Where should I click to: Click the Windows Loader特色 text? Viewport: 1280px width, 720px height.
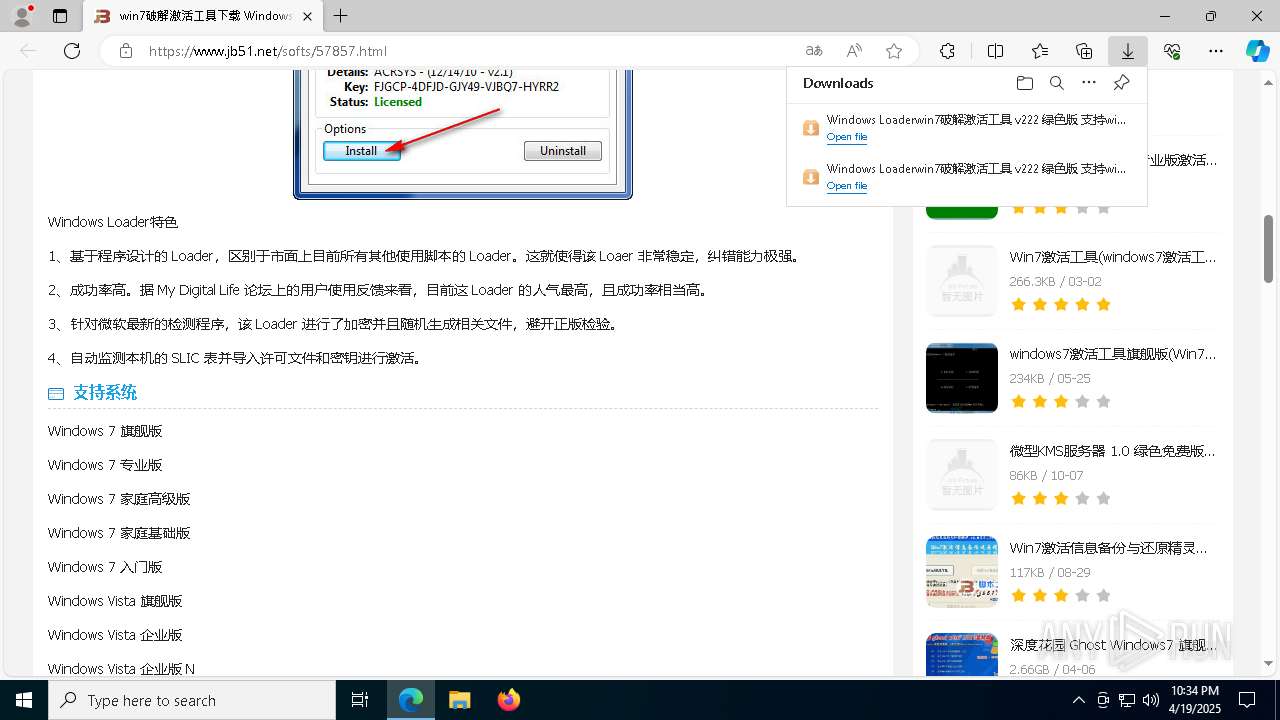coord(113,222)
